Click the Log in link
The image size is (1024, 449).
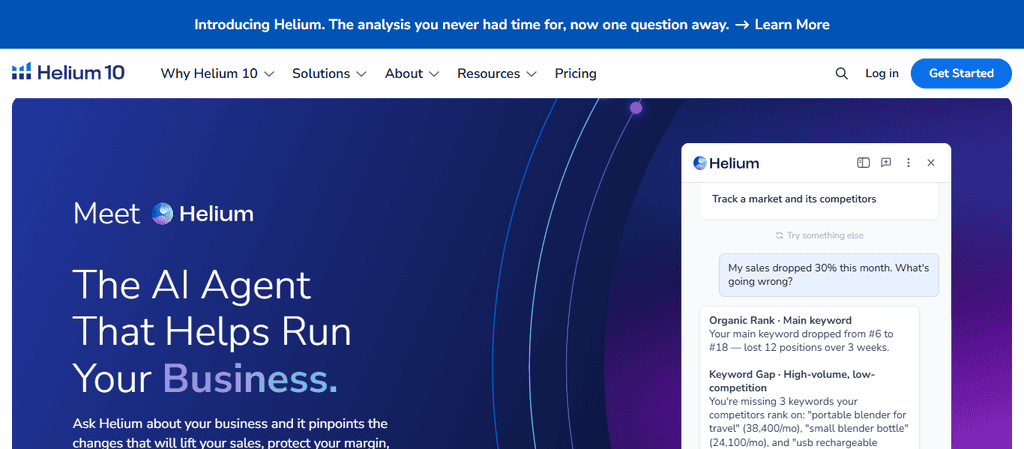(x=882, y=74)
